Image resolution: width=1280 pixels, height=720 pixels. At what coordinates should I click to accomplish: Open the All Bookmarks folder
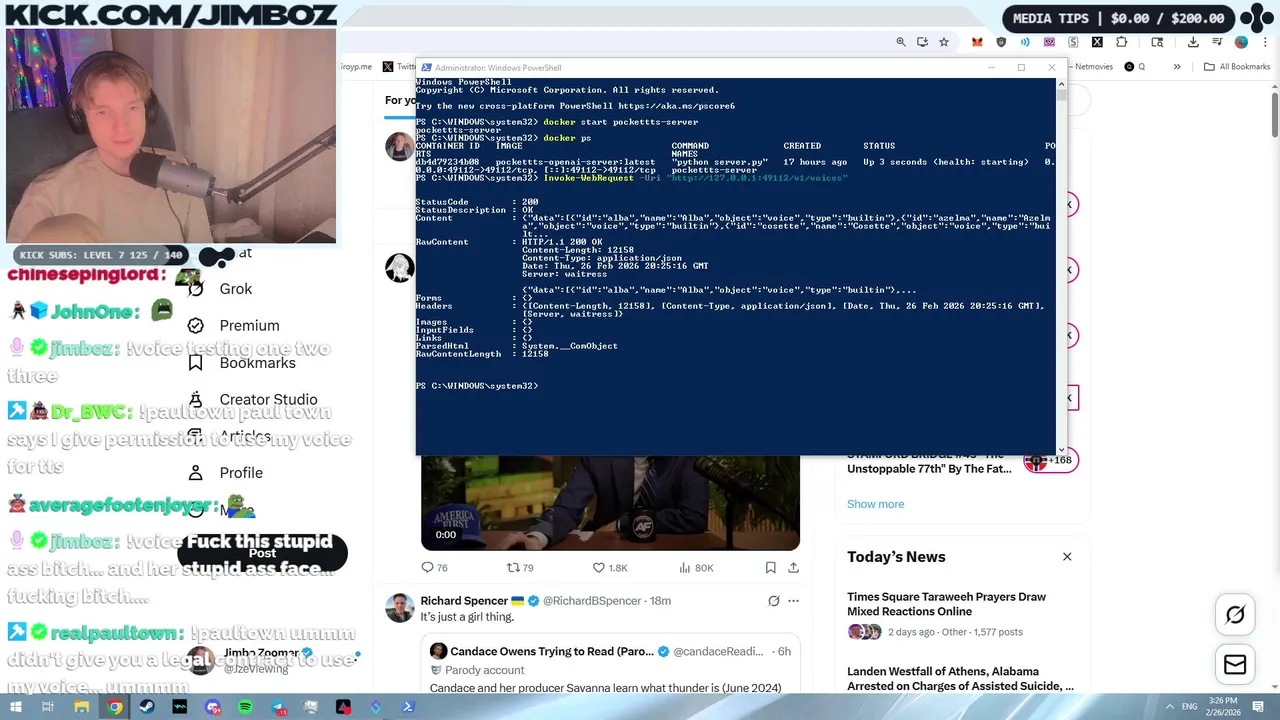(x=1237, y=67)
